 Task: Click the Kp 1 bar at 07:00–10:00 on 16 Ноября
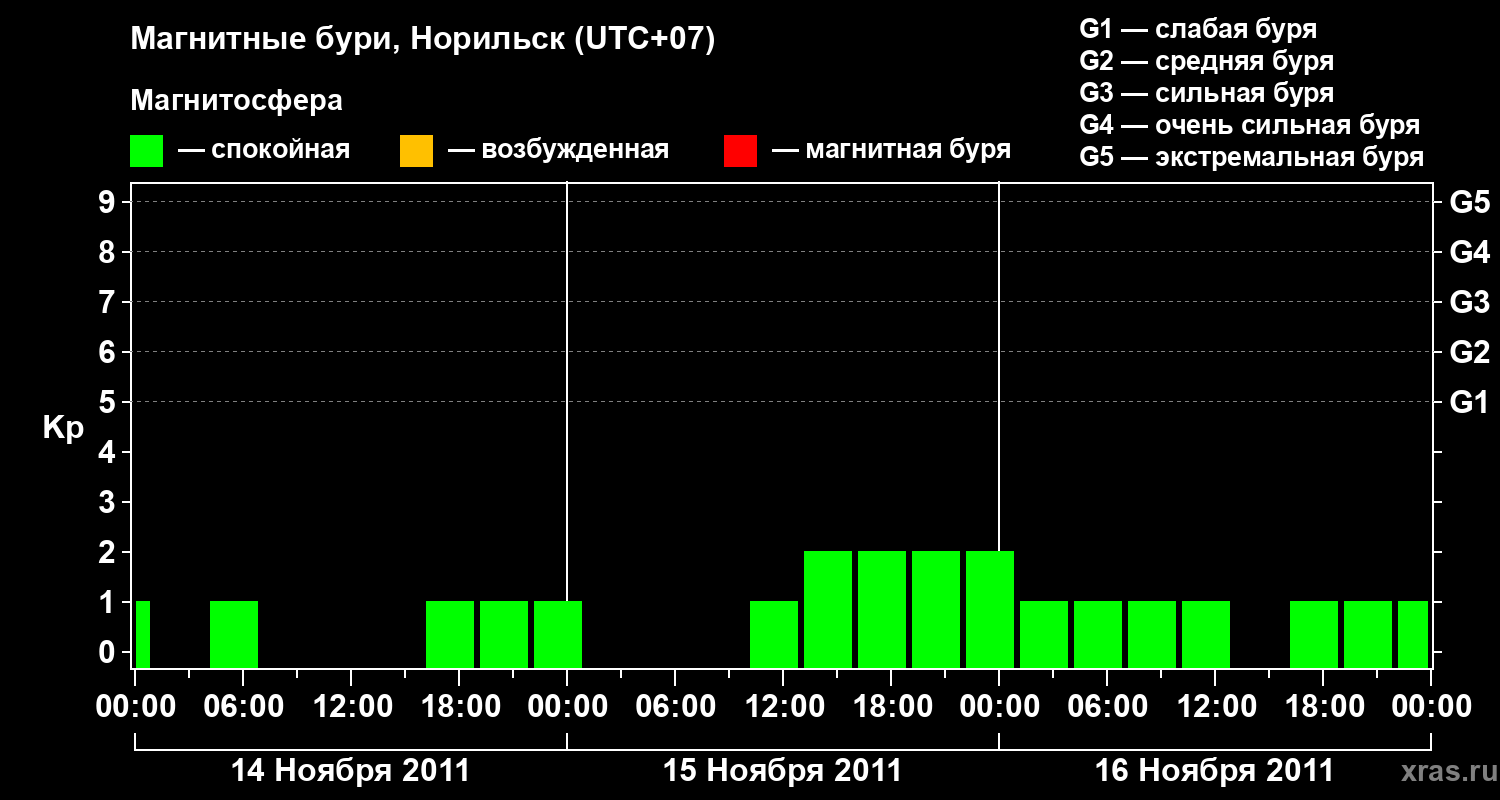click(1152, 634)
